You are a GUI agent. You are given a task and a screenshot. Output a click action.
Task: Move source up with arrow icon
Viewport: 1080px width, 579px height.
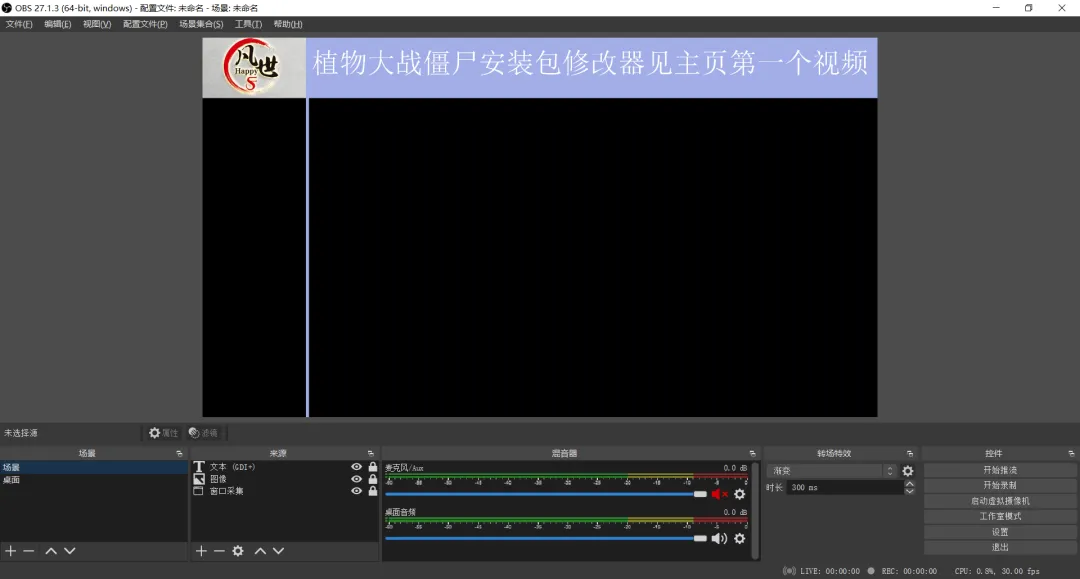click(x=260, y=551)
